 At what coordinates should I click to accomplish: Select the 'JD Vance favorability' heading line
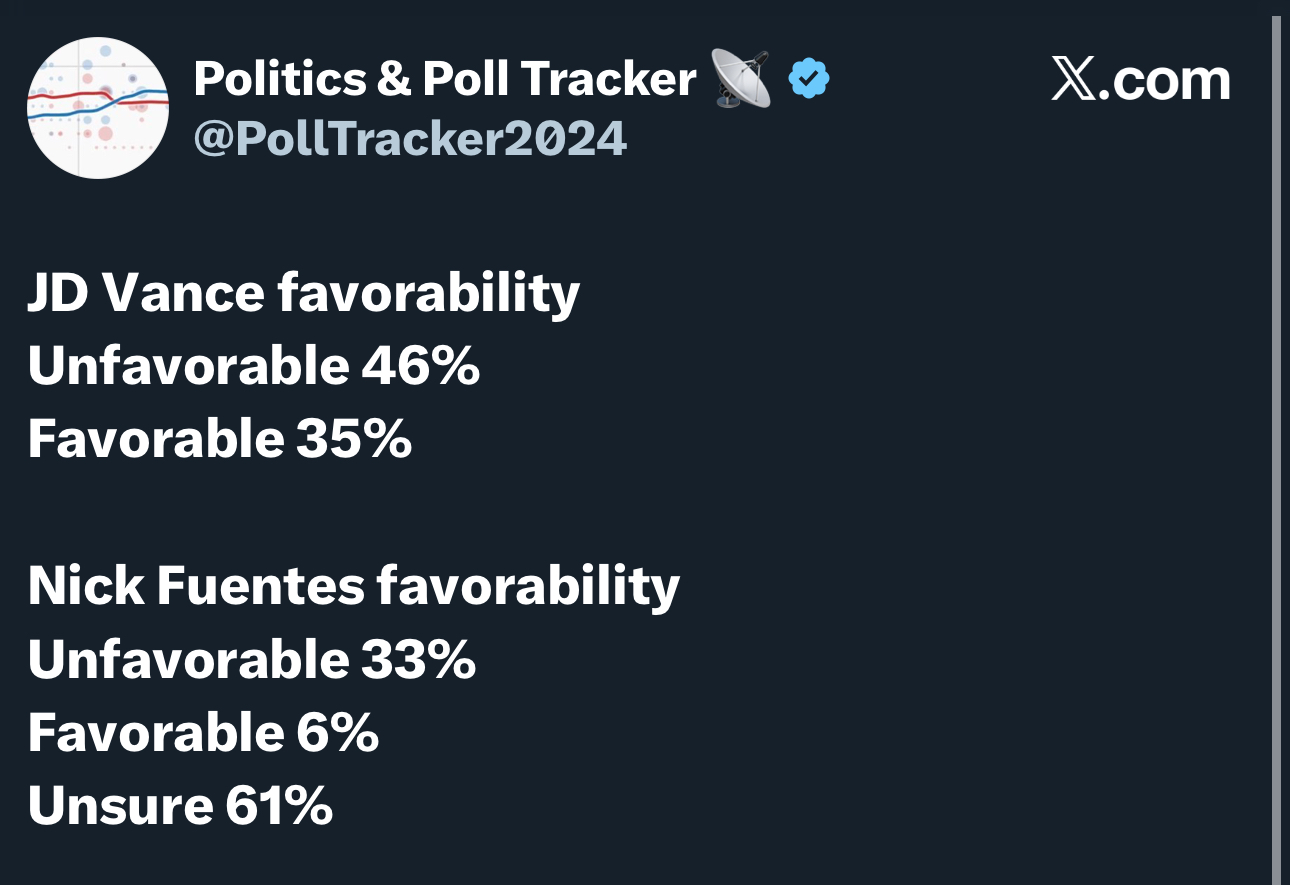point(304,294)
